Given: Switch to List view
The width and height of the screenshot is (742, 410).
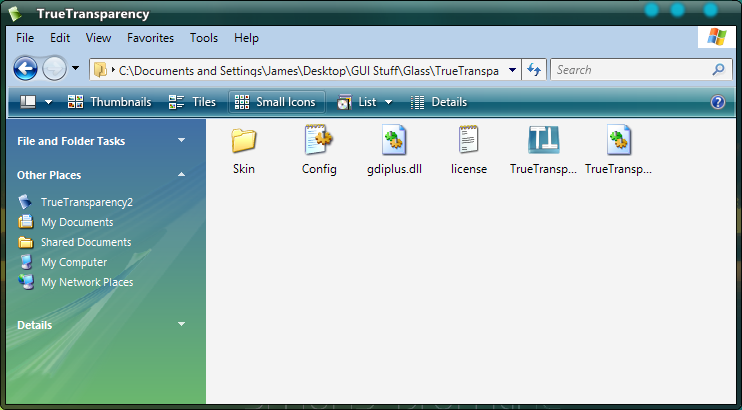Looking at the screenshot, I should [x=357, y=102].
